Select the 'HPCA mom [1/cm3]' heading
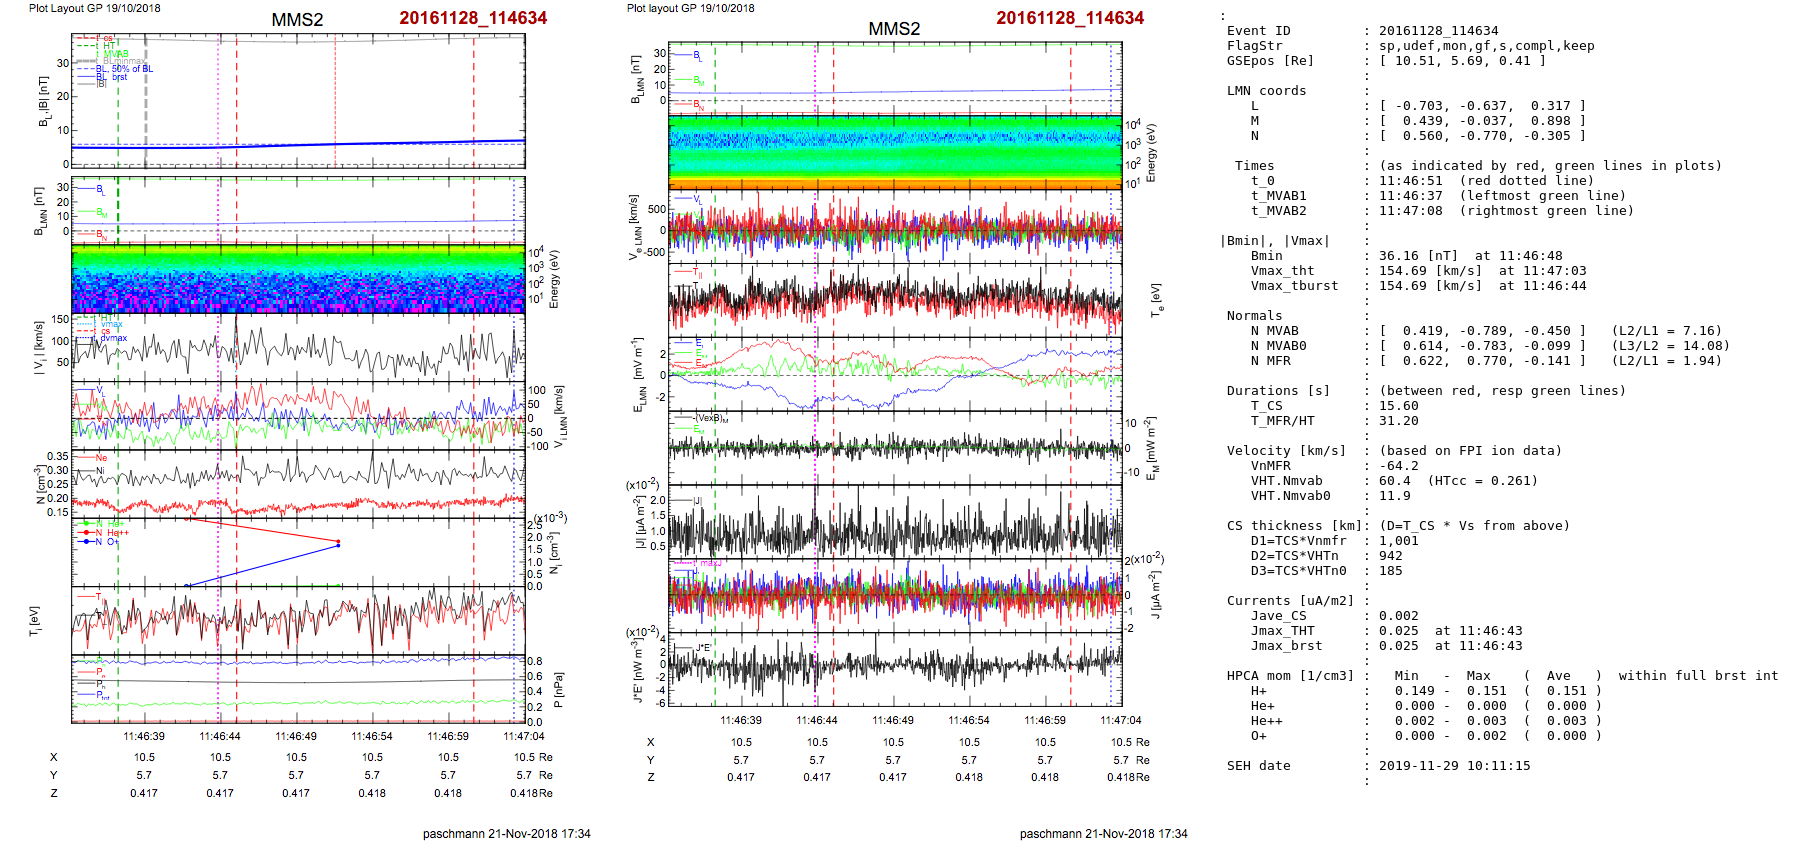Viewport: 1804px width, 841px height. [x=1290, y=676]
